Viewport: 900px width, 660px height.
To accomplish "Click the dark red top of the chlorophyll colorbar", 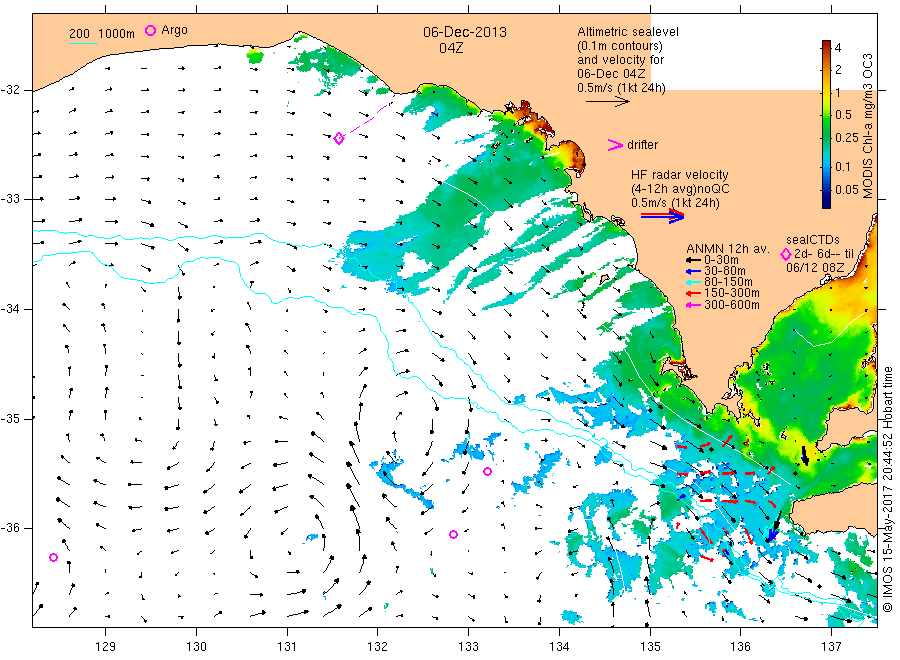I will point(826,45).
